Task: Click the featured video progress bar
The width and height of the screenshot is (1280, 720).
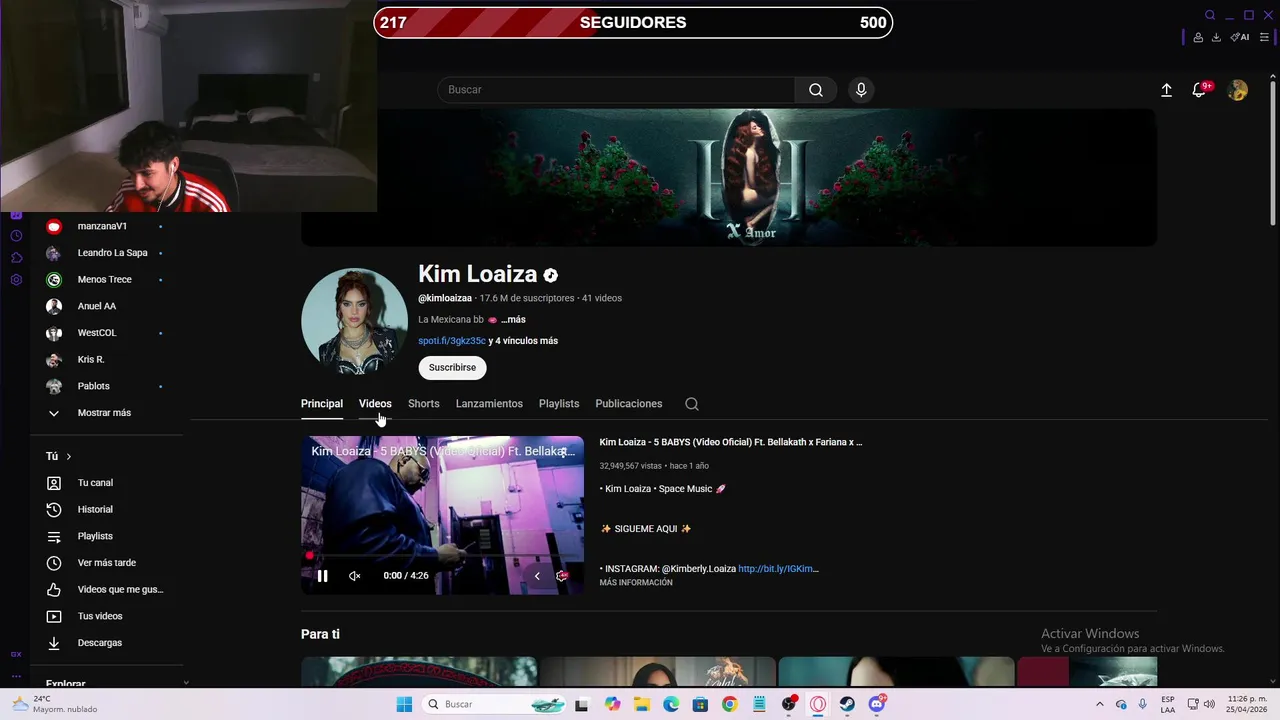Action: 442,556
